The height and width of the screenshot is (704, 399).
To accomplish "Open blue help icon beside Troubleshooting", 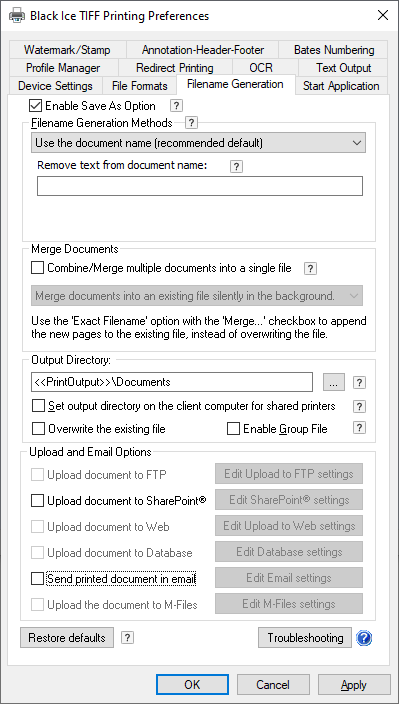I will point(364,638).
